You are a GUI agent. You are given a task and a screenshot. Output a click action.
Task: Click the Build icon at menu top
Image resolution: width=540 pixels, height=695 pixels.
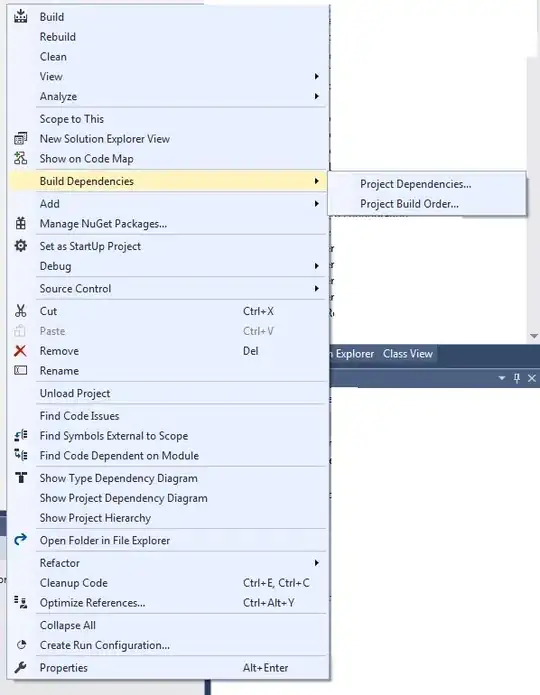(20, 16)
